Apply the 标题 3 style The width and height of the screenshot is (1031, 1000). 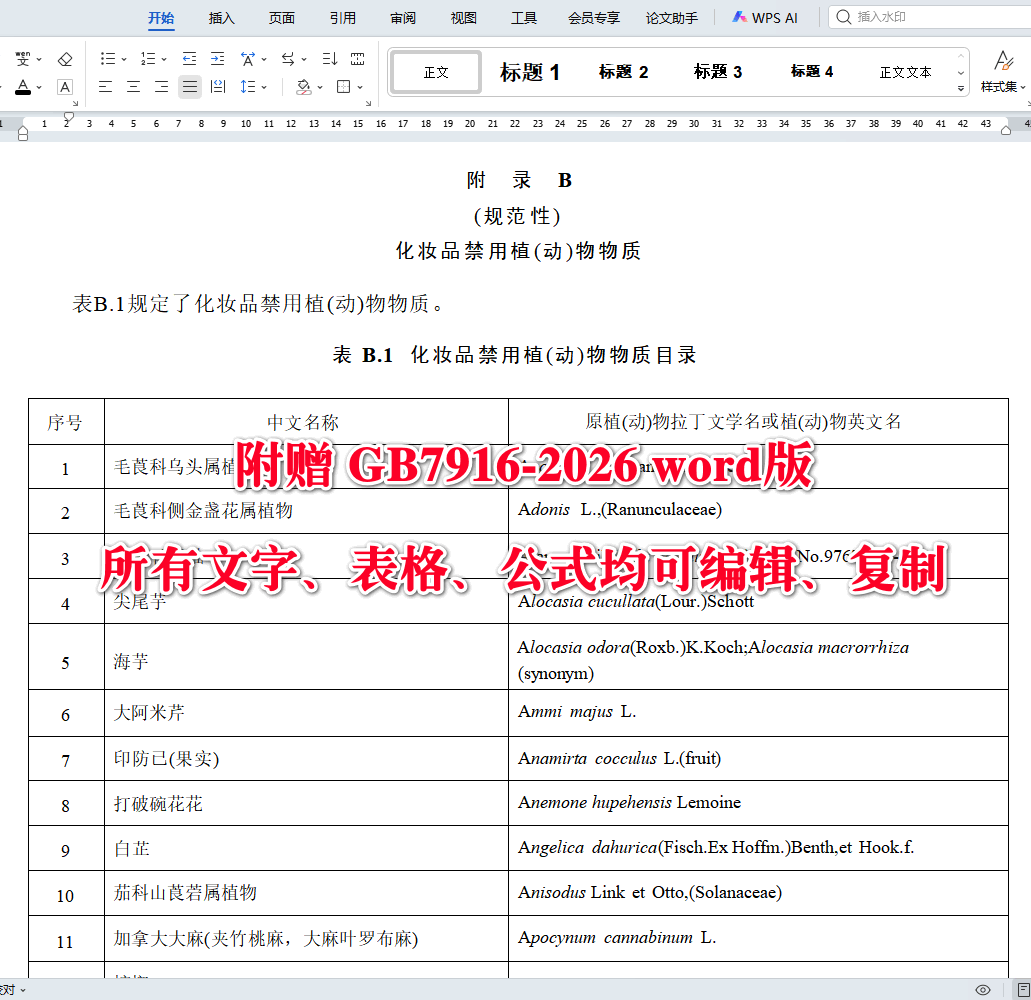717,72
